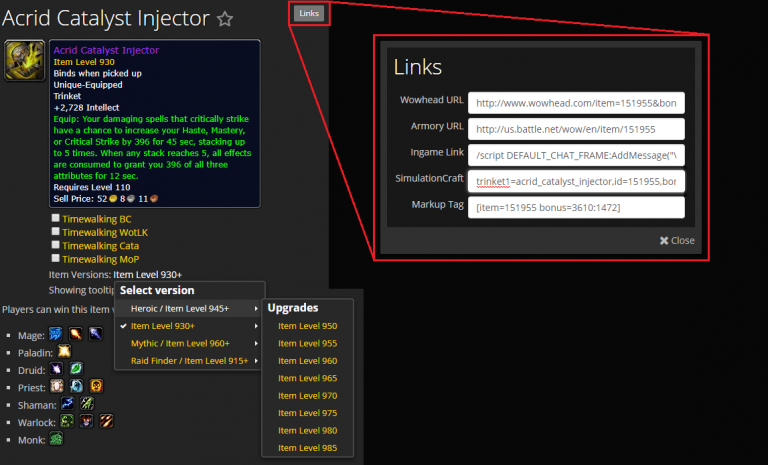
Task: Select the first Mage spec icon
Action: pyautogui.click(x=55, y=332)
